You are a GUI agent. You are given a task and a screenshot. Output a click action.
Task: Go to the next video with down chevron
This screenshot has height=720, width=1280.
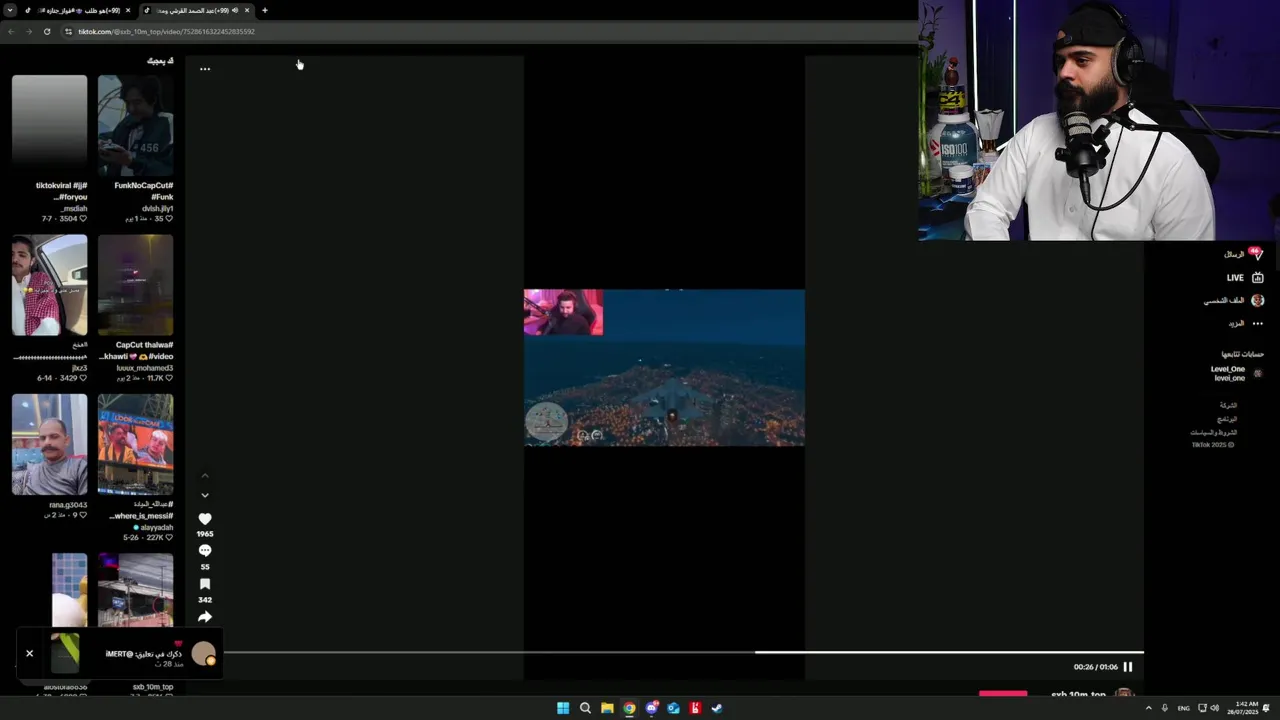click(205, 495)
